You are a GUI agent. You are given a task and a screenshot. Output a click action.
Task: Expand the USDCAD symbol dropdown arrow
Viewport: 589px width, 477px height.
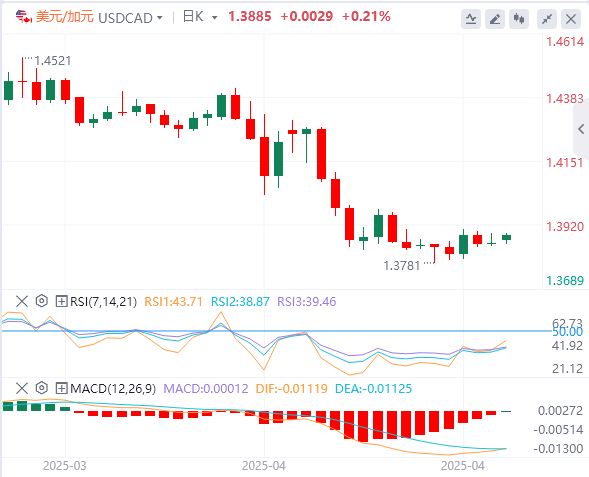coord(160,18)
